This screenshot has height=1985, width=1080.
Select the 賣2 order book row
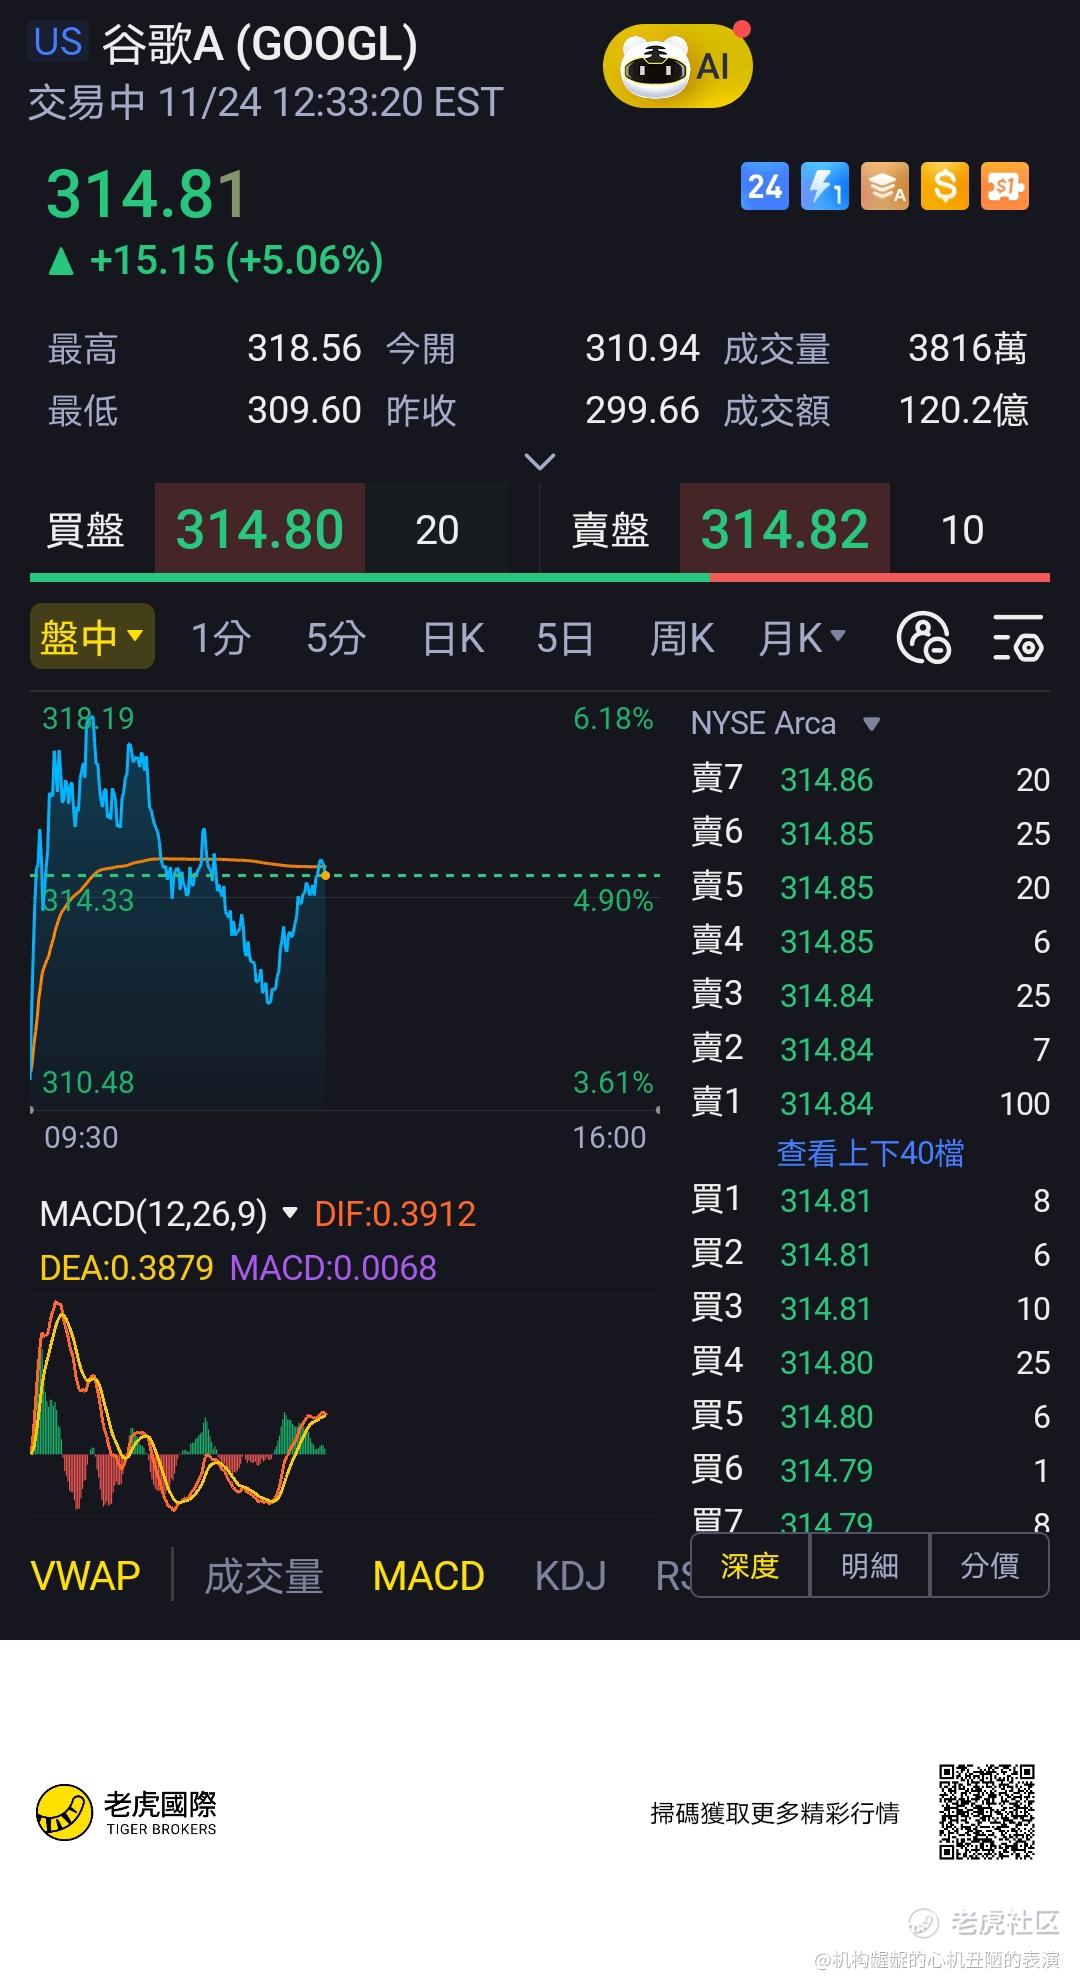click(870, 1049)
